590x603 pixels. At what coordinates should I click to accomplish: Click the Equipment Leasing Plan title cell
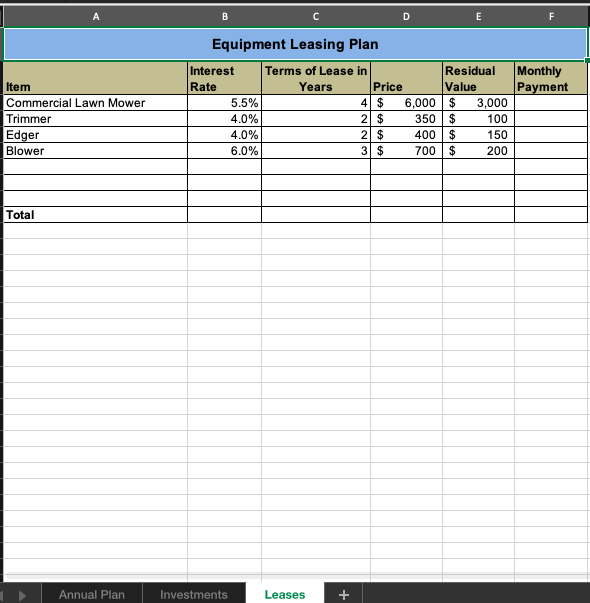coord(295,44)
